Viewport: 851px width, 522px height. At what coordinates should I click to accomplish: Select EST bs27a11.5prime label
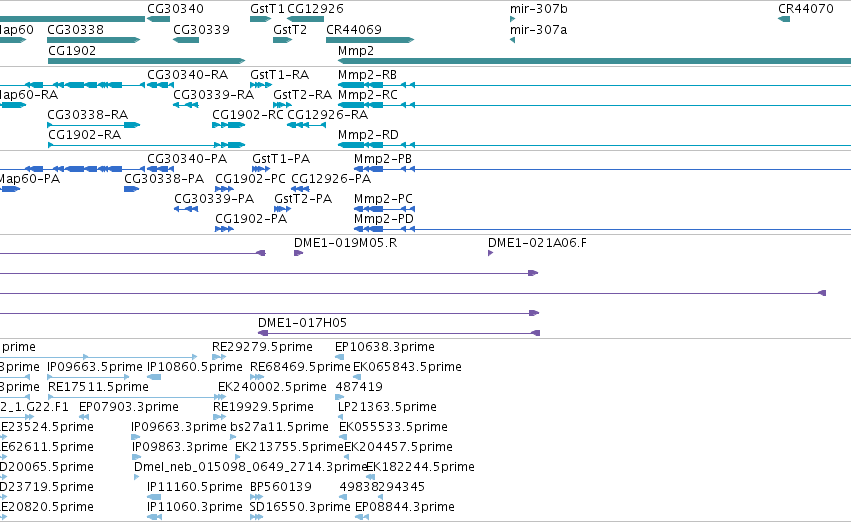(280, 427)
